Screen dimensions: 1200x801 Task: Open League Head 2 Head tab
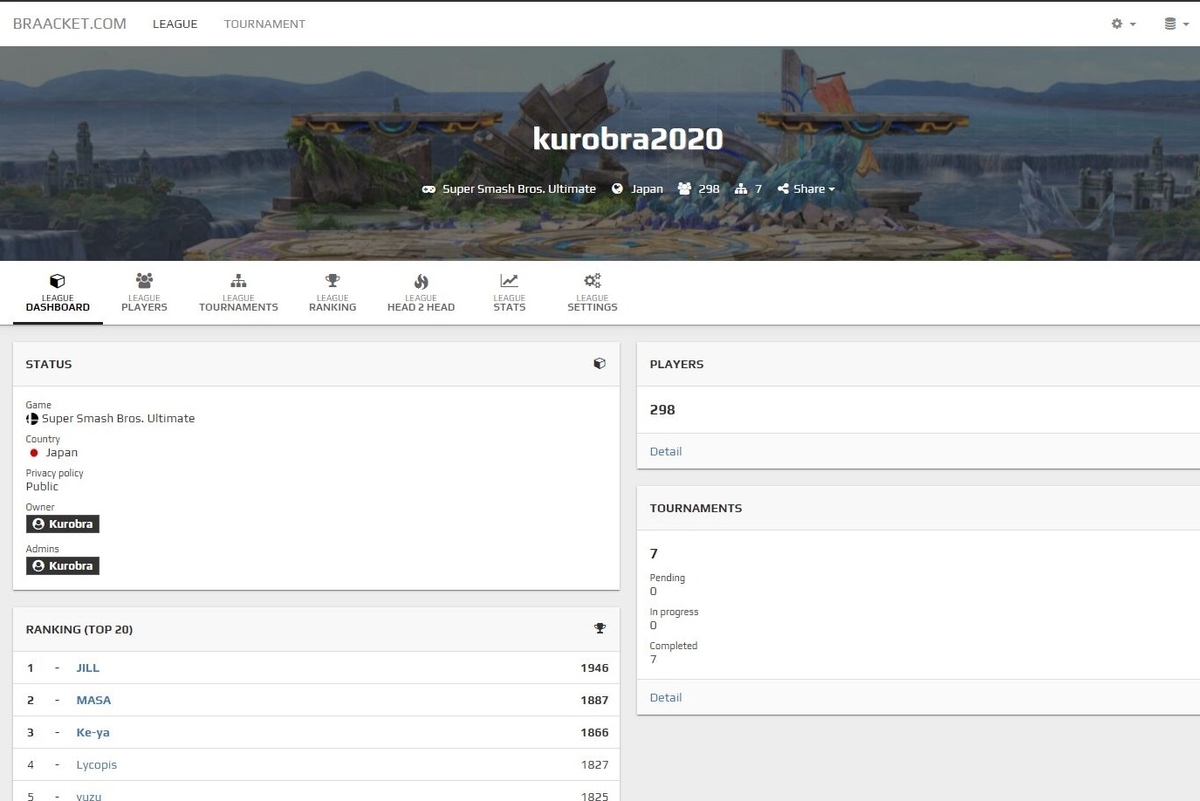421,293
